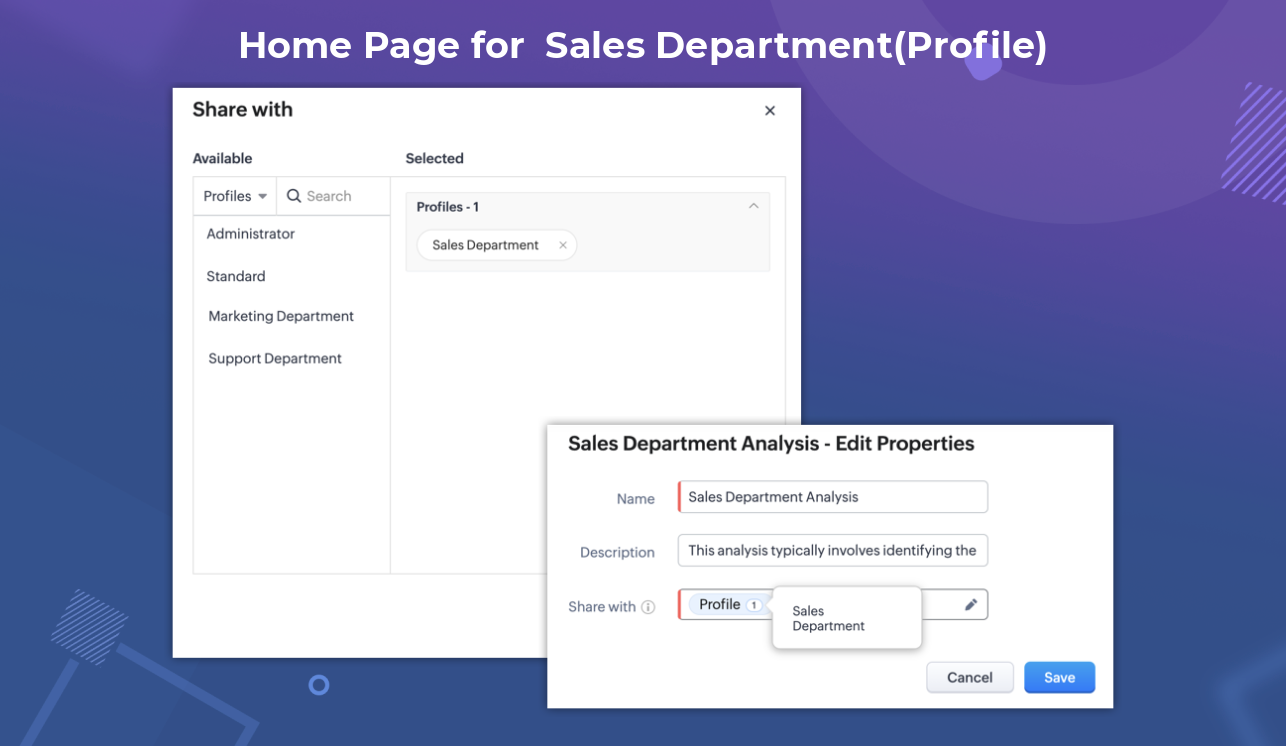The height and width of the screenshot is (746, 1286).
Task: Click the Profiles - 1 group header
Action: pyautogui.click(x=448, y=207)
